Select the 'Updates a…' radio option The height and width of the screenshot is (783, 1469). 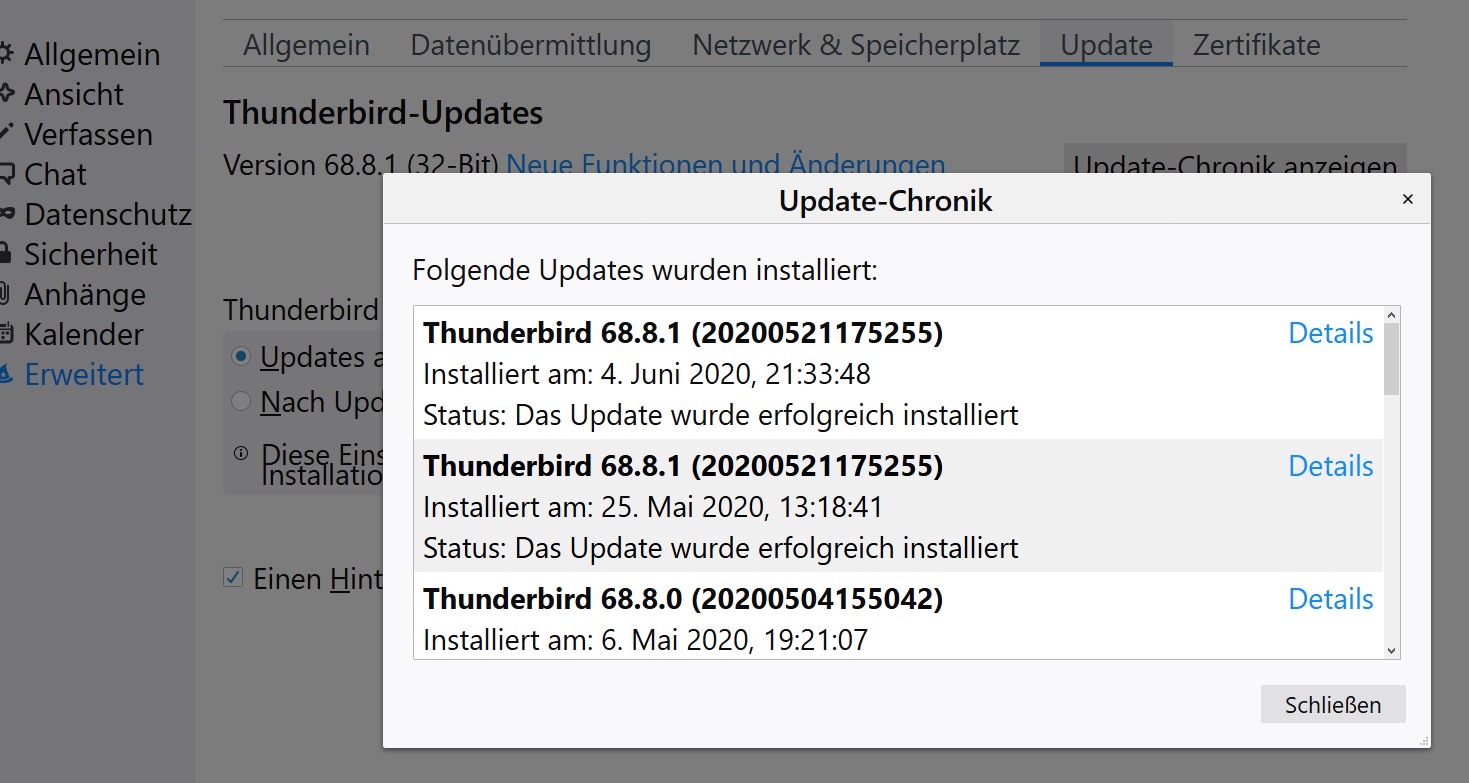click(x=241, y=356)
